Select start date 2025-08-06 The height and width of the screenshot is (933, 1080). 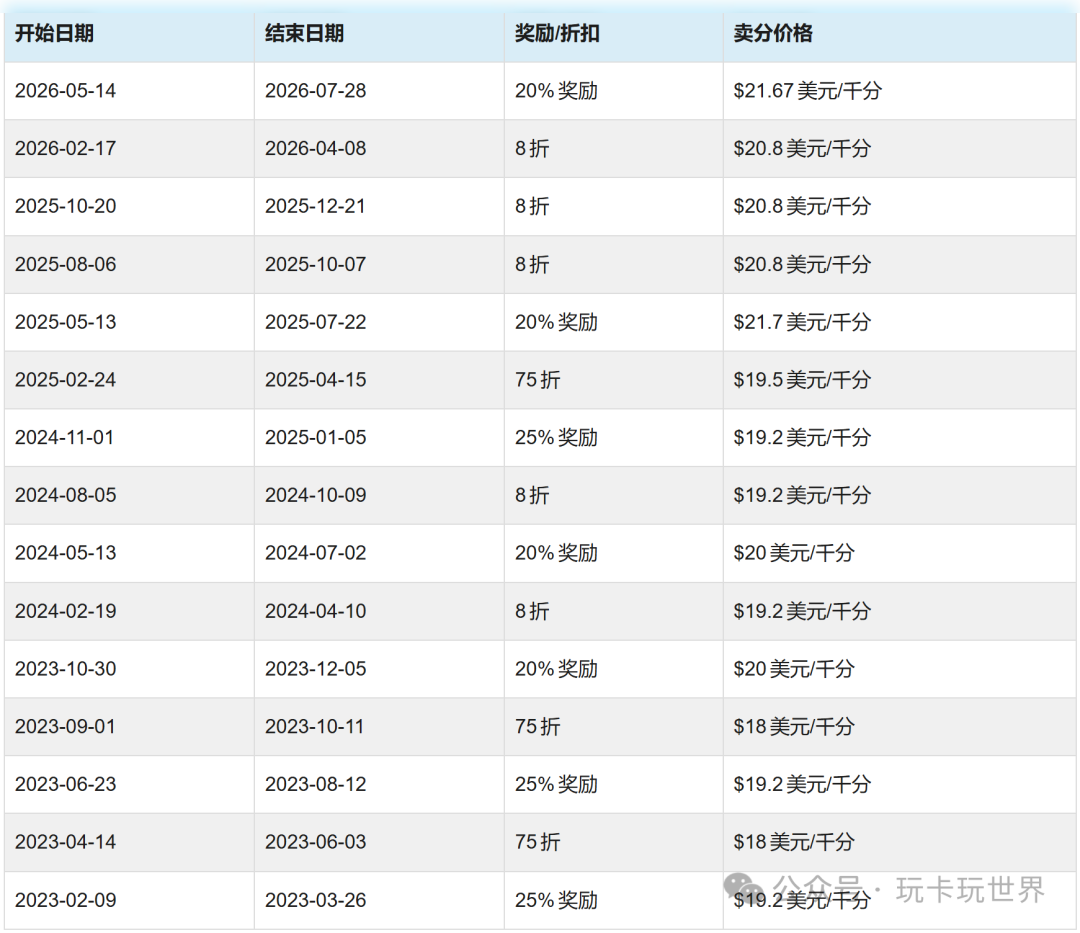[65, 264]
